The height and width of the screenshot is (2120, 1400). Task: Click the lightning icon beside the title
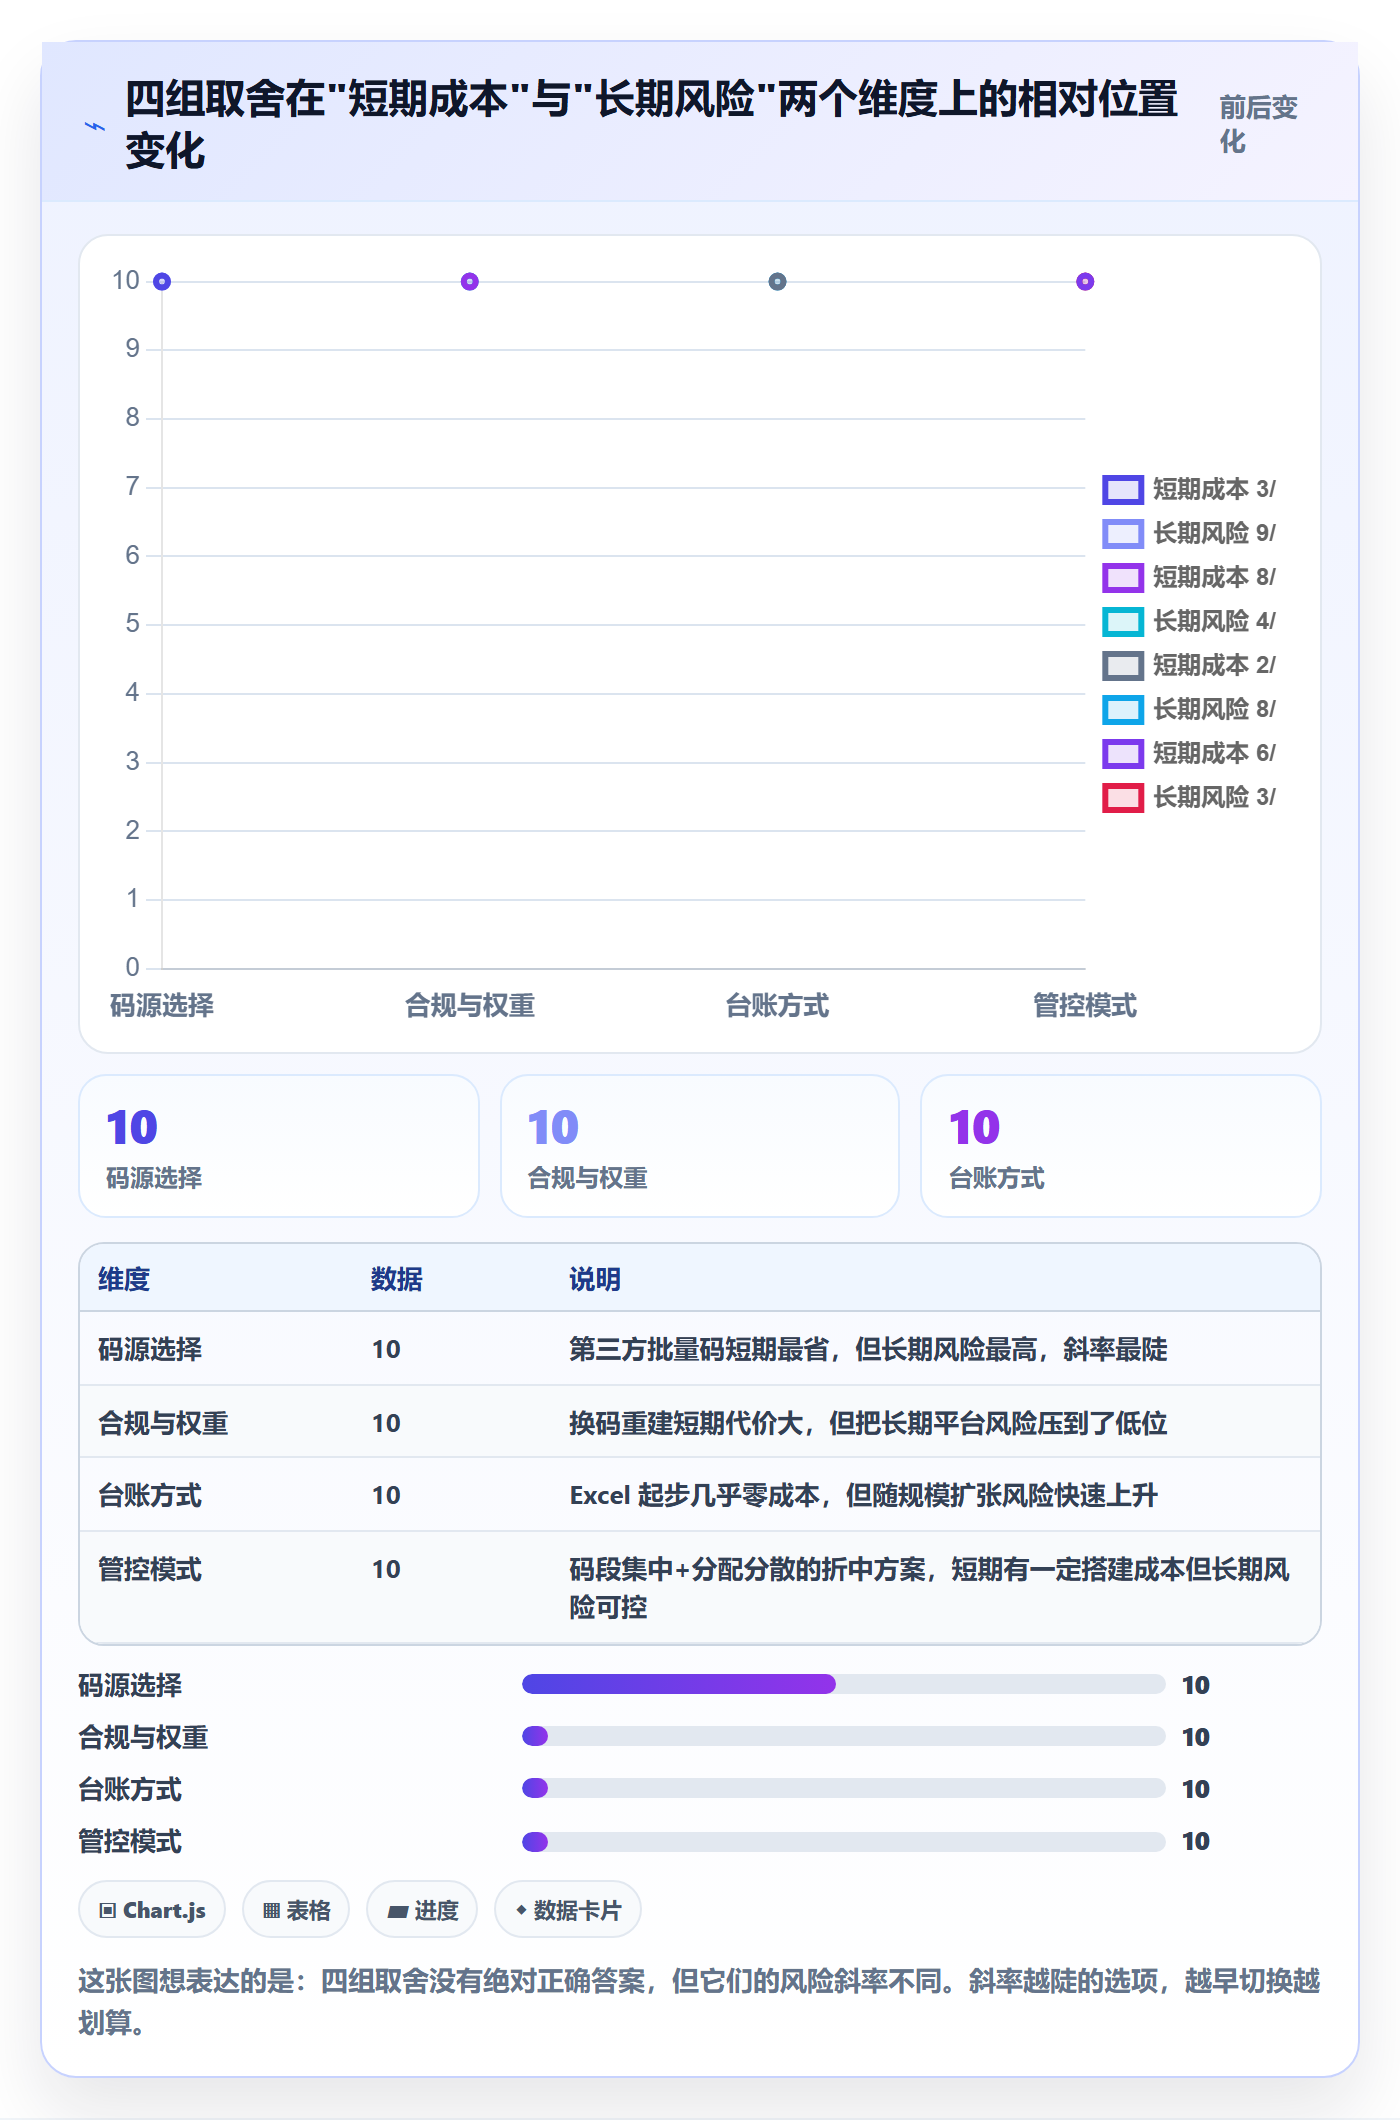(95, 126)
